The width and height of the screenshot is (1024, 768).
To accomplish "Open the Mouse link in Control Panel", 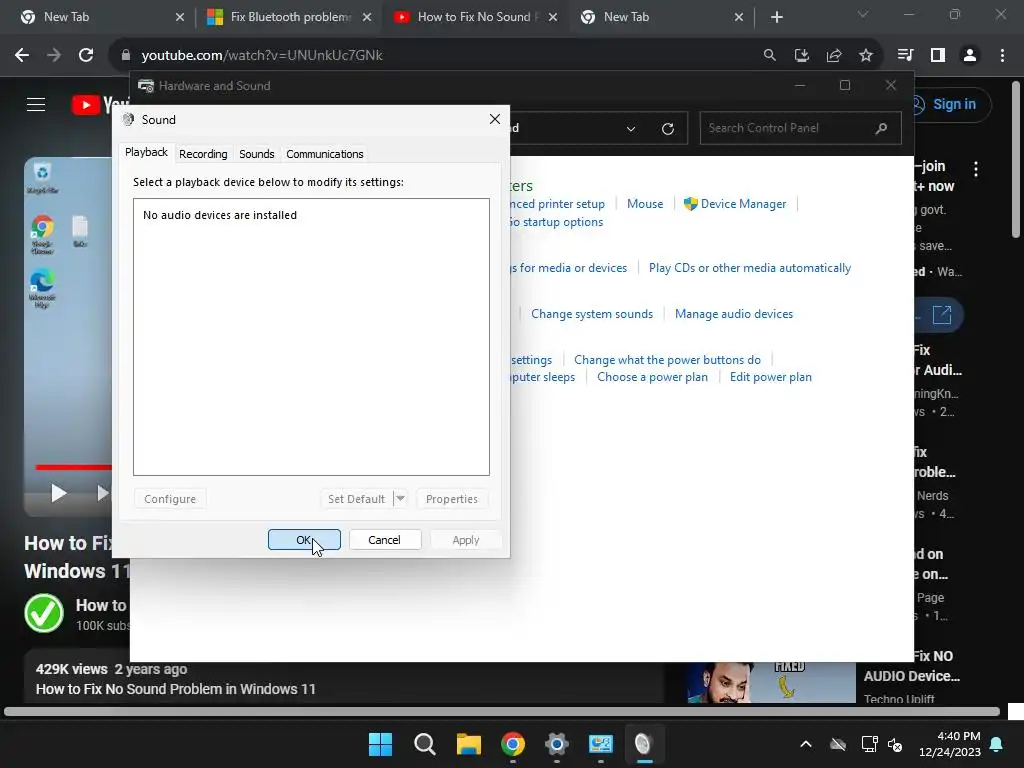I will (645, 204).
